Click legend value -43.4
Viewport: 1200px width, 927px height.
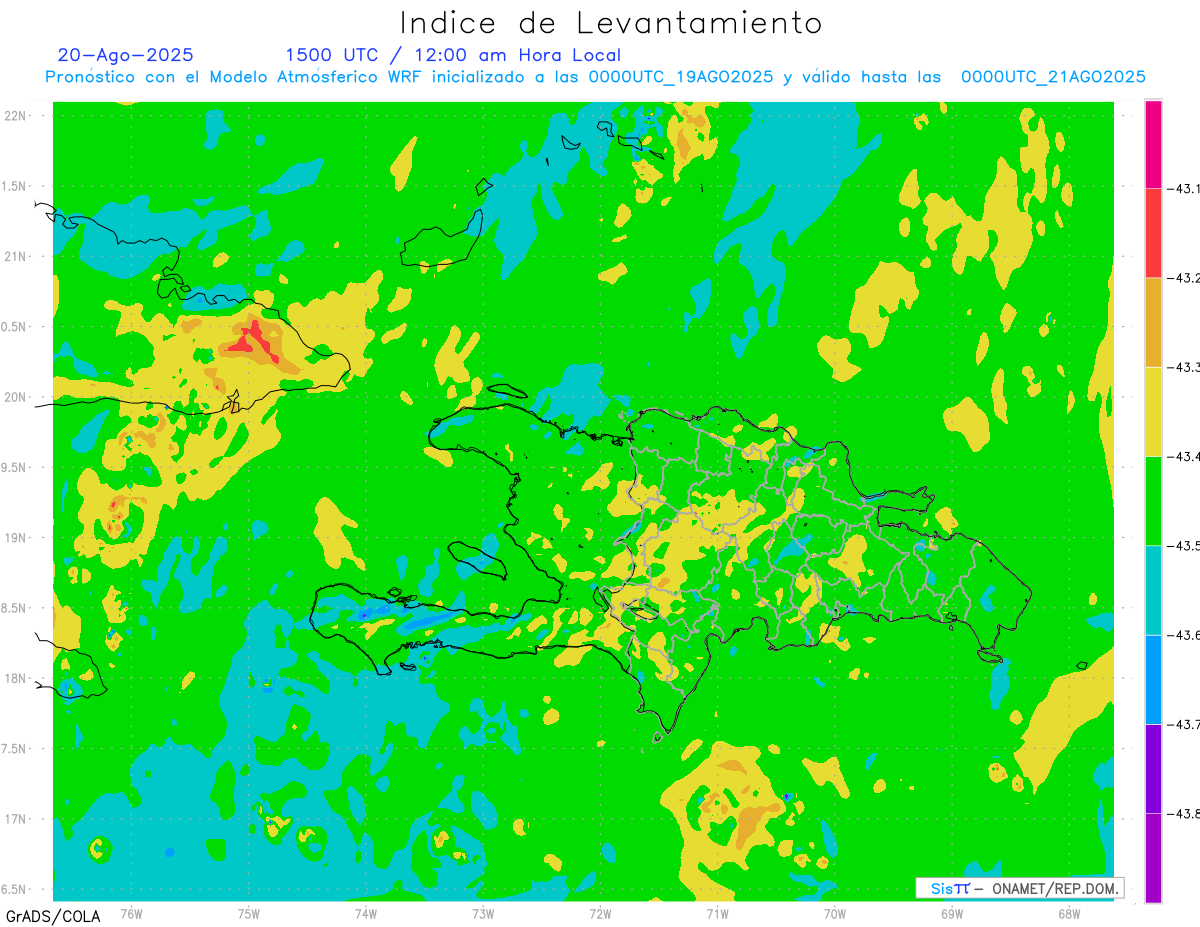click(1182, 457)
